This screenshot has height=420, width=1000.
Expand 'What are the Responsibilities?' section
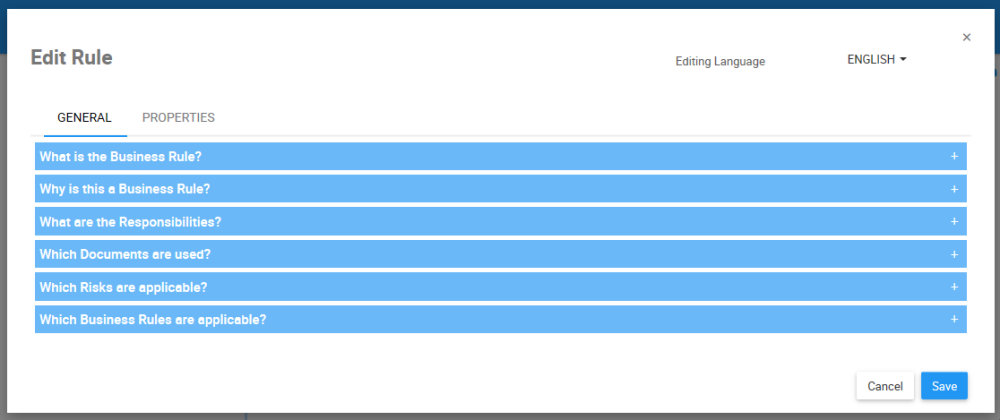130,221
